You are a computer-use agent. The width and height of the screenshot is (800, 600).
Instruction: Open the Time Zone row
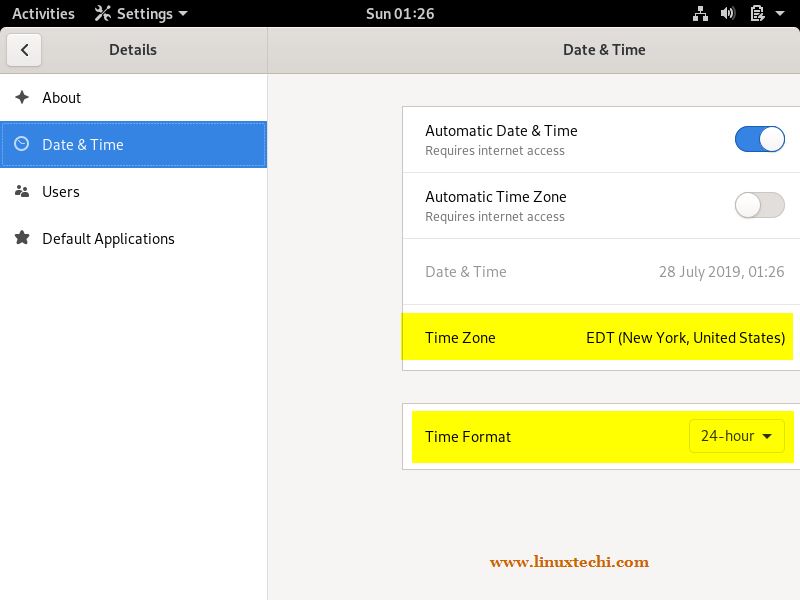[598, 338]
